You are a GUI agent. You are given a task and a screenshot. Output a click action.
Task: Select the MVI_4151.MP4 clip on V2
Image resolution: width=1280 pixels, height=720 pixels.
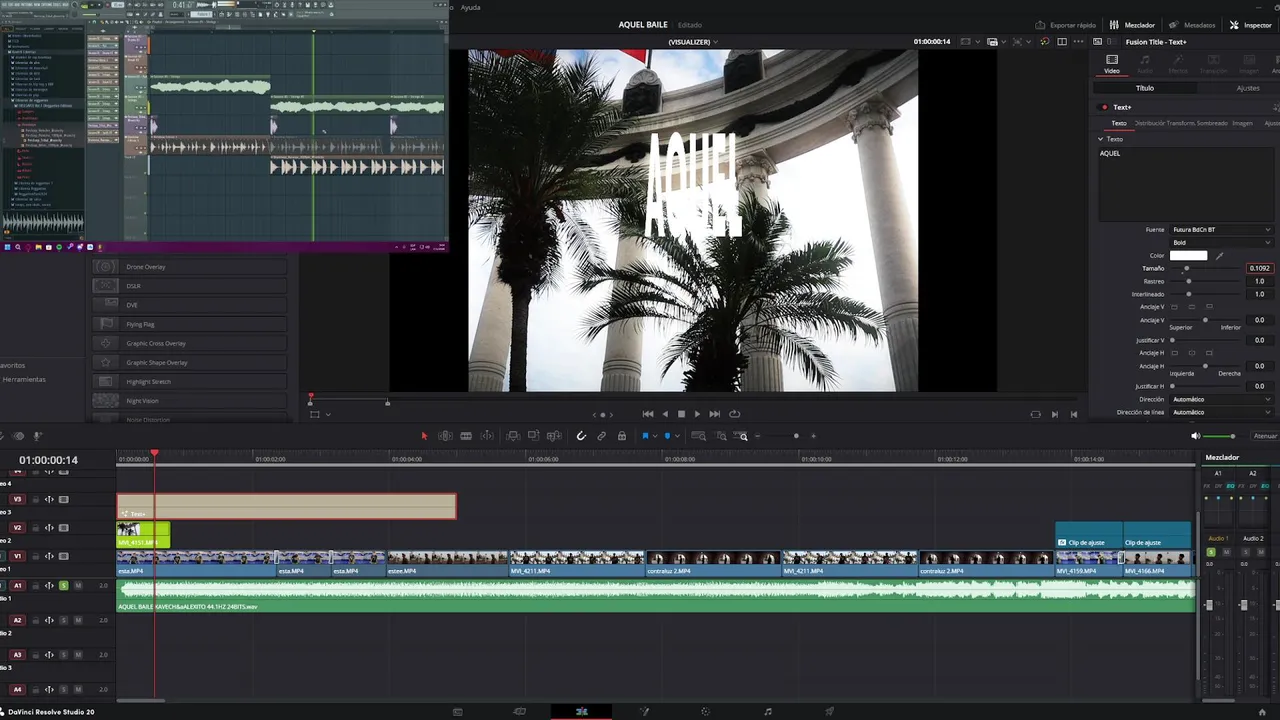(x=143, y=535)
